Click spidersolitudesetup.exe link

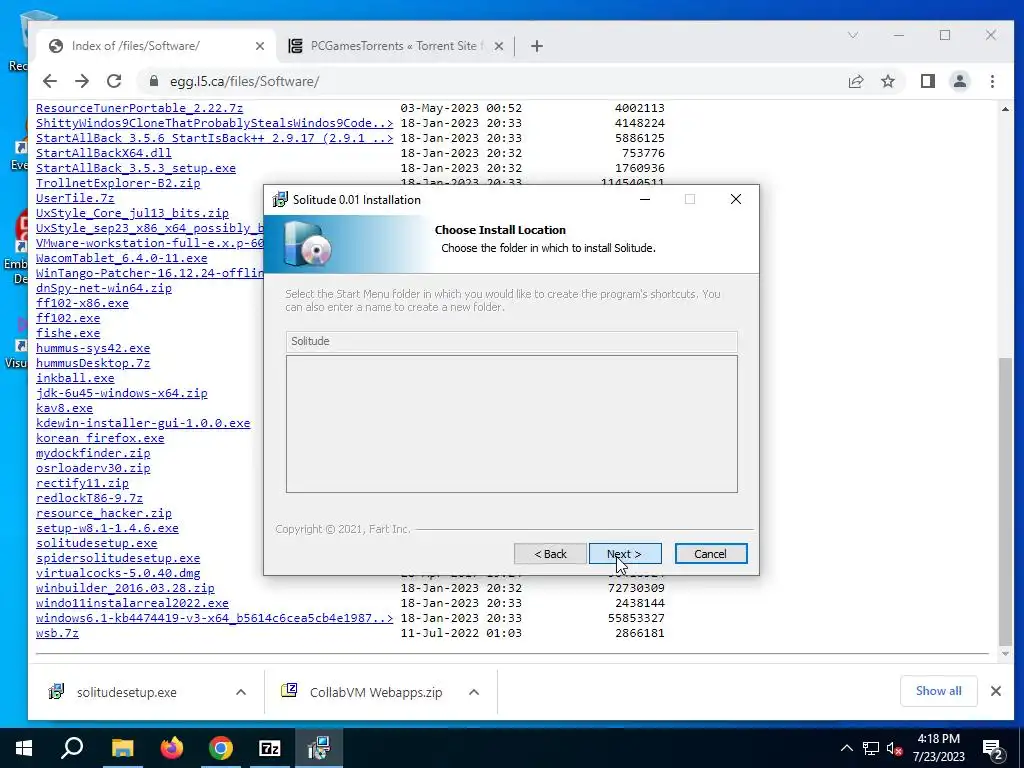coord(118,558)
